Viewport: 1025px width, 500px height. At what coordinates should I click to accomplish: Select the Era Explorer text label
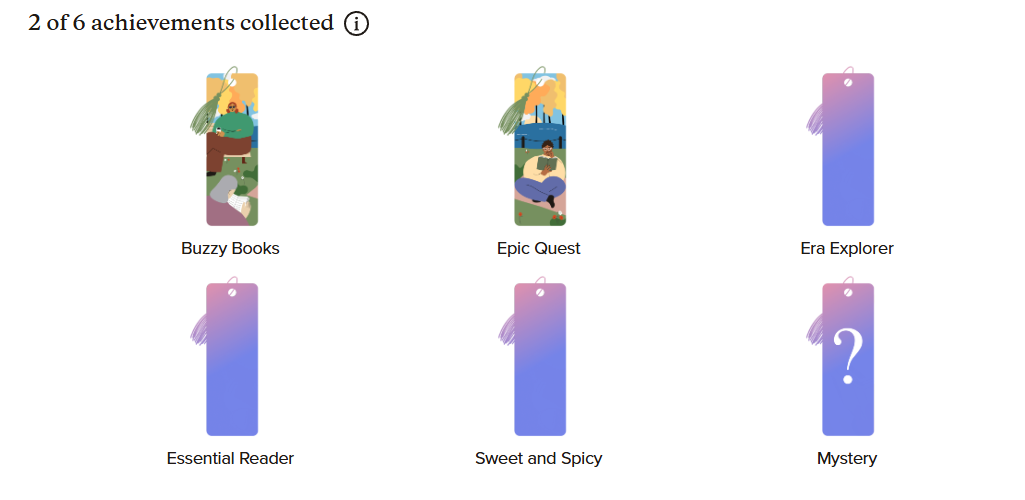tap(847, 248)
